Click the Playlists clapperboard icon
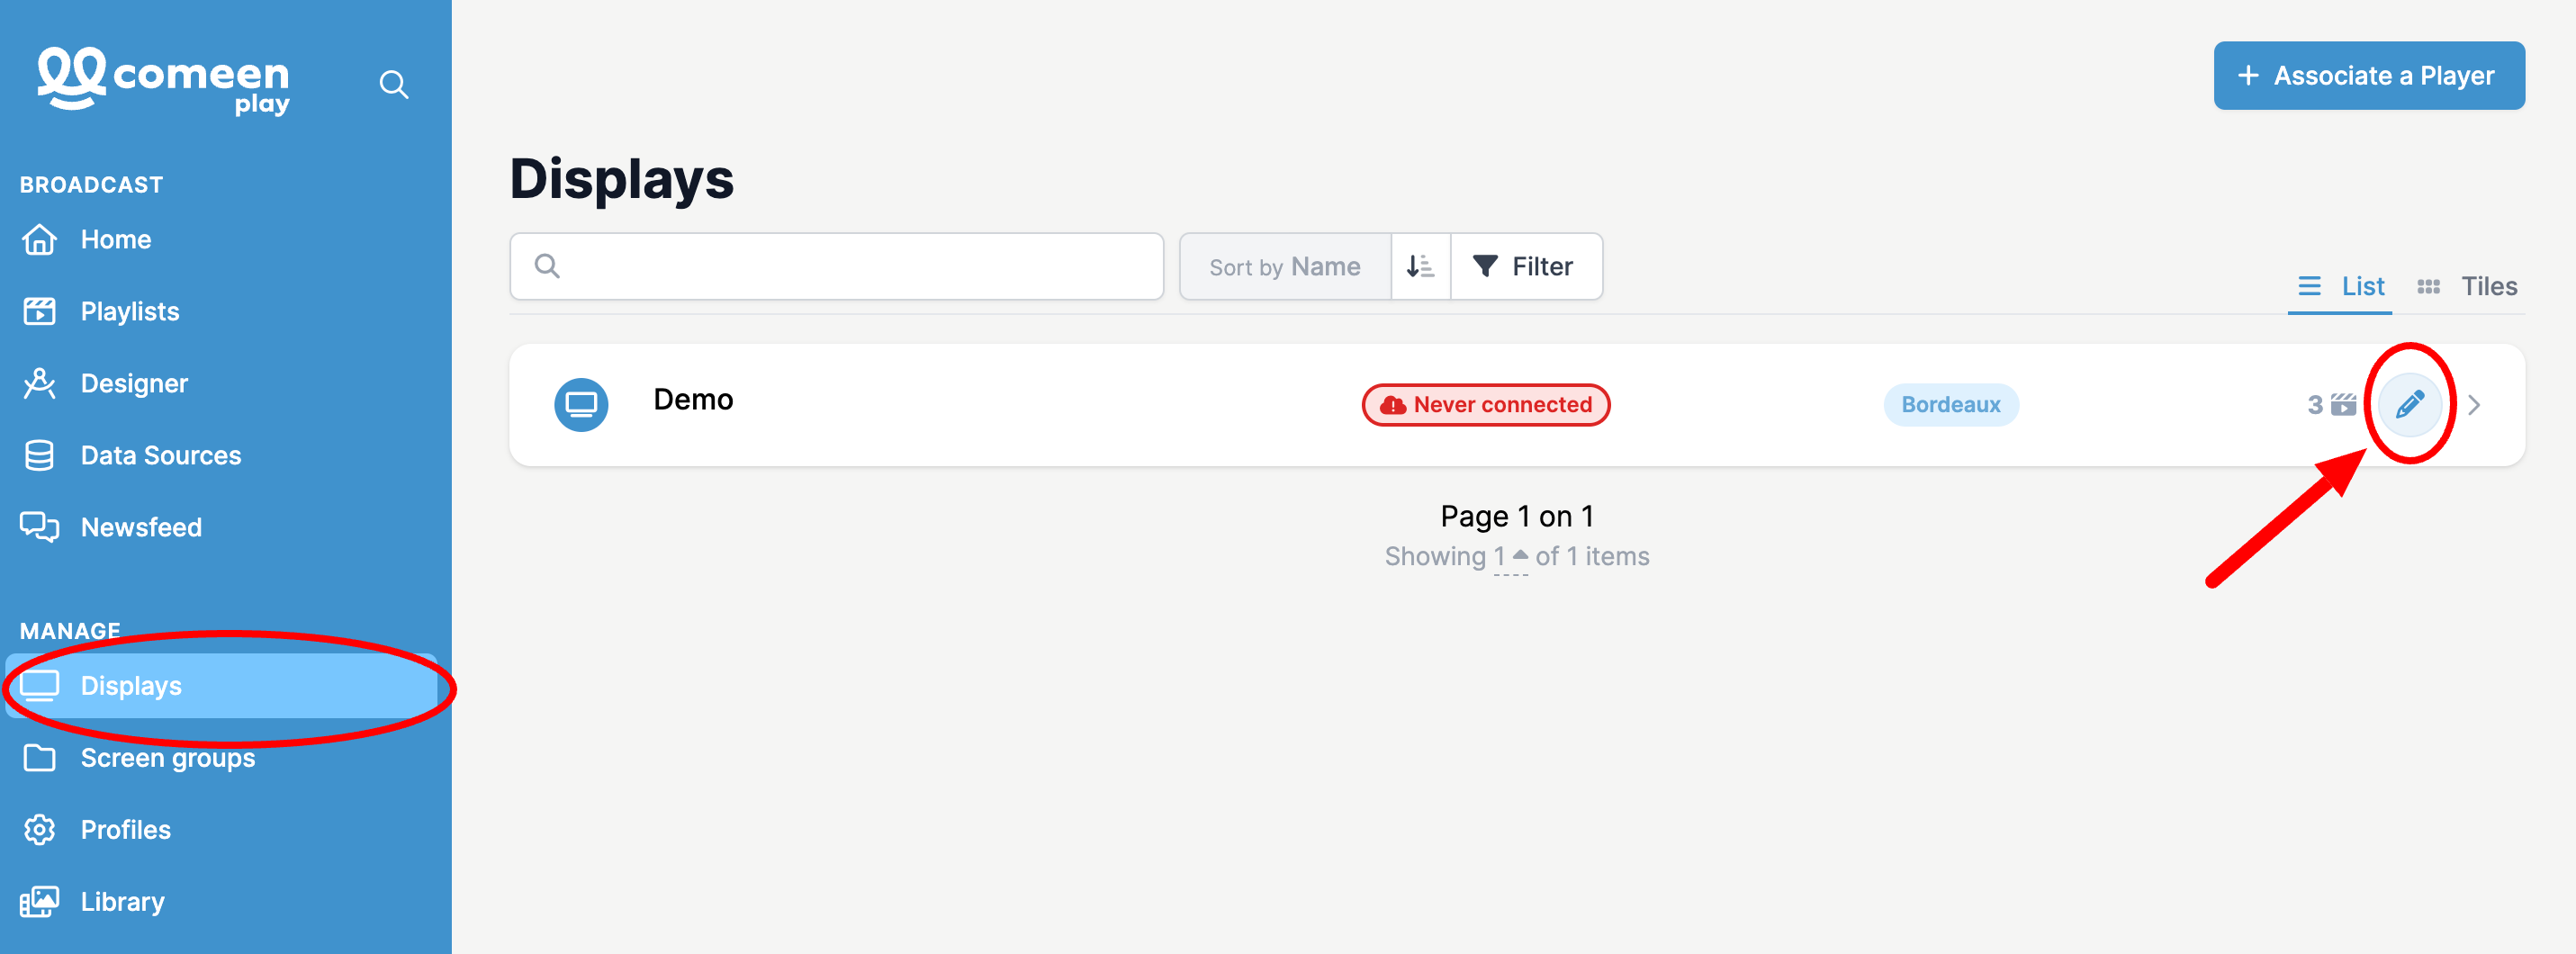 click(x=40, y=312)
